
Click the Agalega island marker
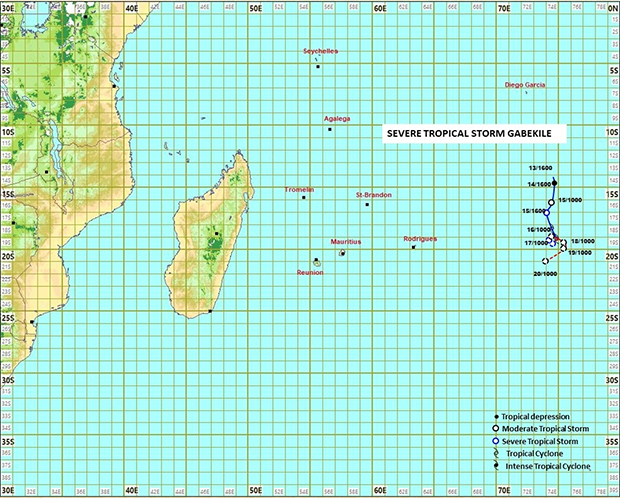pos(329,128)
